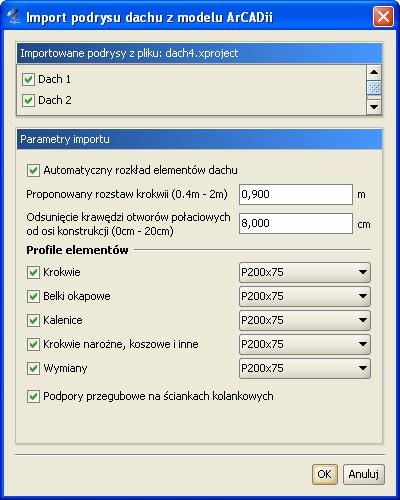Open the Kalenice profile dropdown
Viewport: 400px width, 500px height.
coord(305,320)
